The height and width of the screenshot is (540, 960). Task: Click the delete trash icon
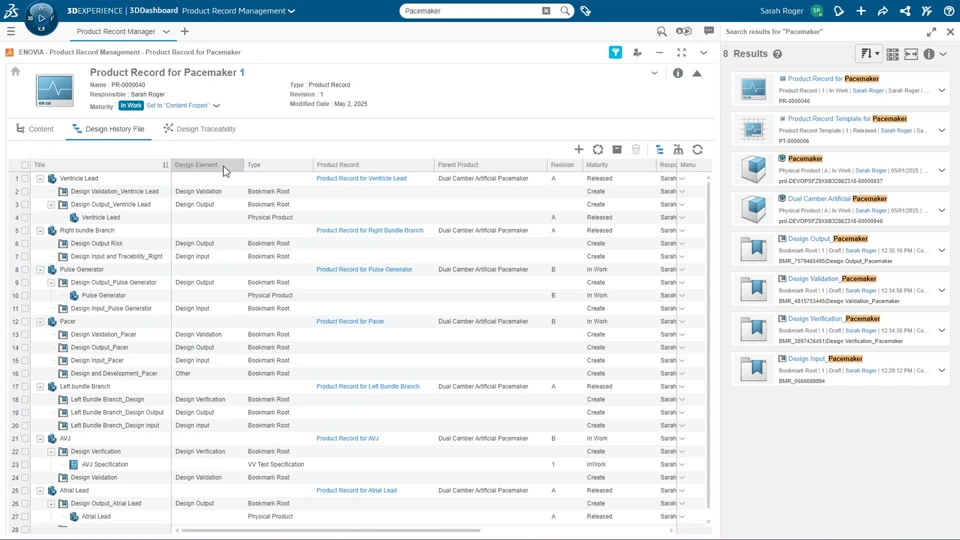click(636, 149)
